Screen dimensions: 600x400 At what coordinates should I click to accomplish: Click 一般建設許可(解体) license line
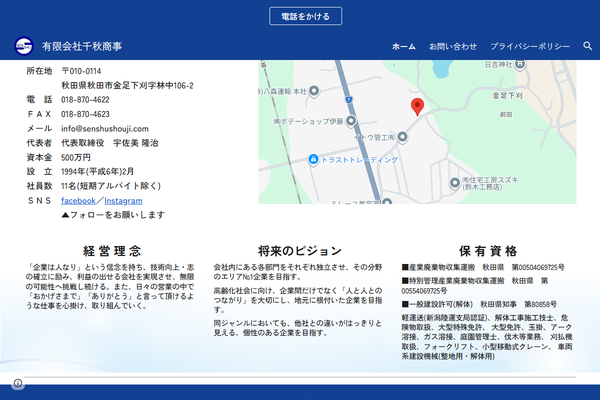[479, 304]
